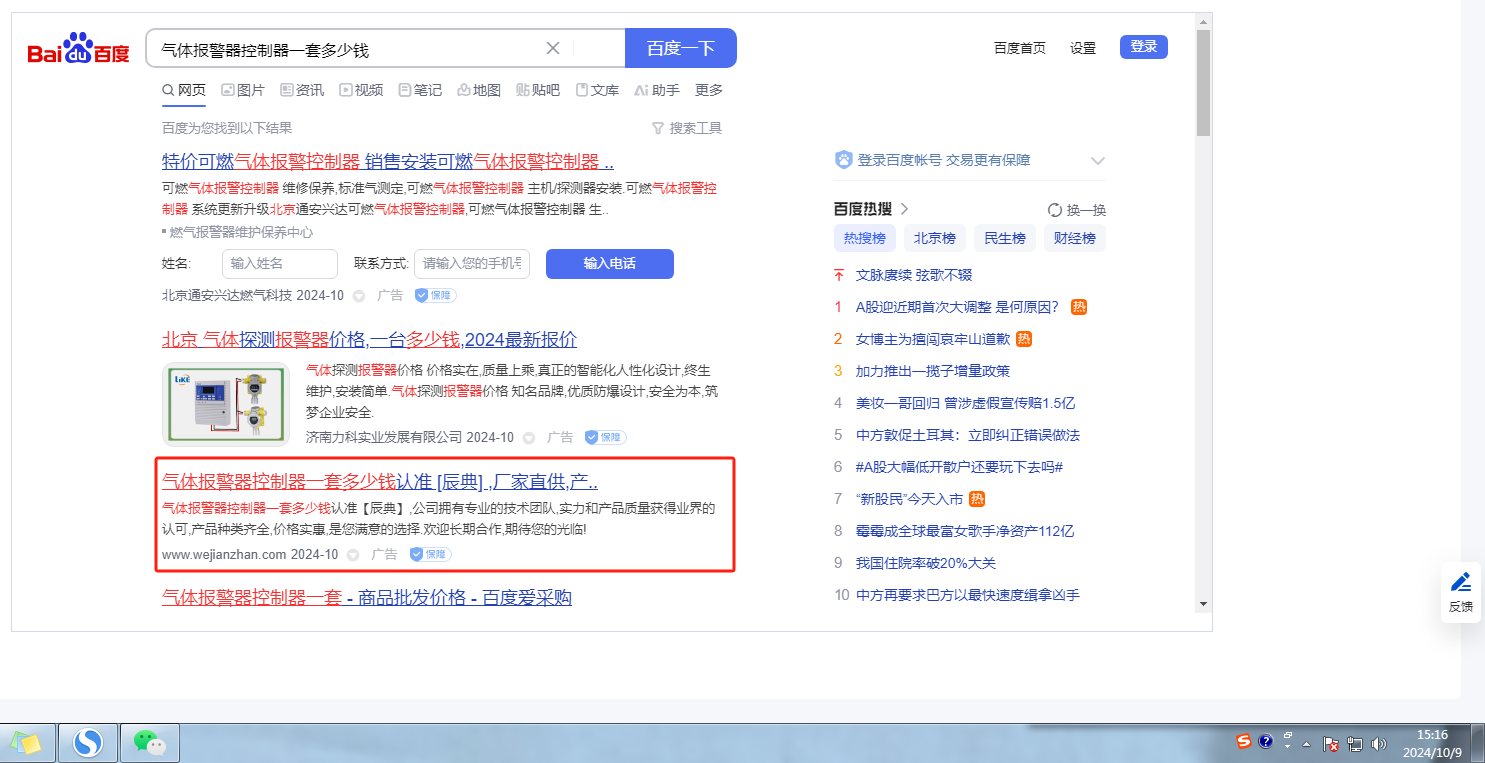Click the 姓名 input field
1485x763 pixels.
280,263
